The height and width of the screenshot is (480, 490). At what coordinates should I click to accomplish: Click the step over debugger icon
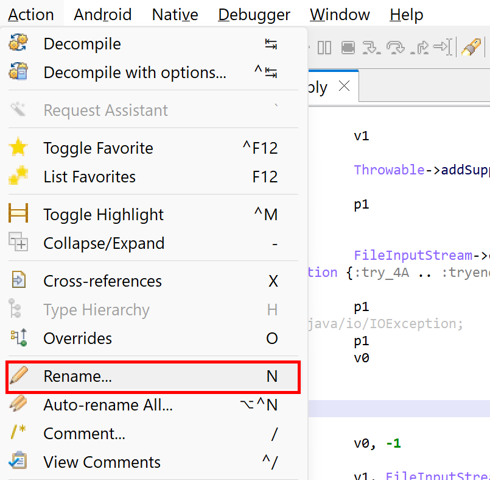395,48
